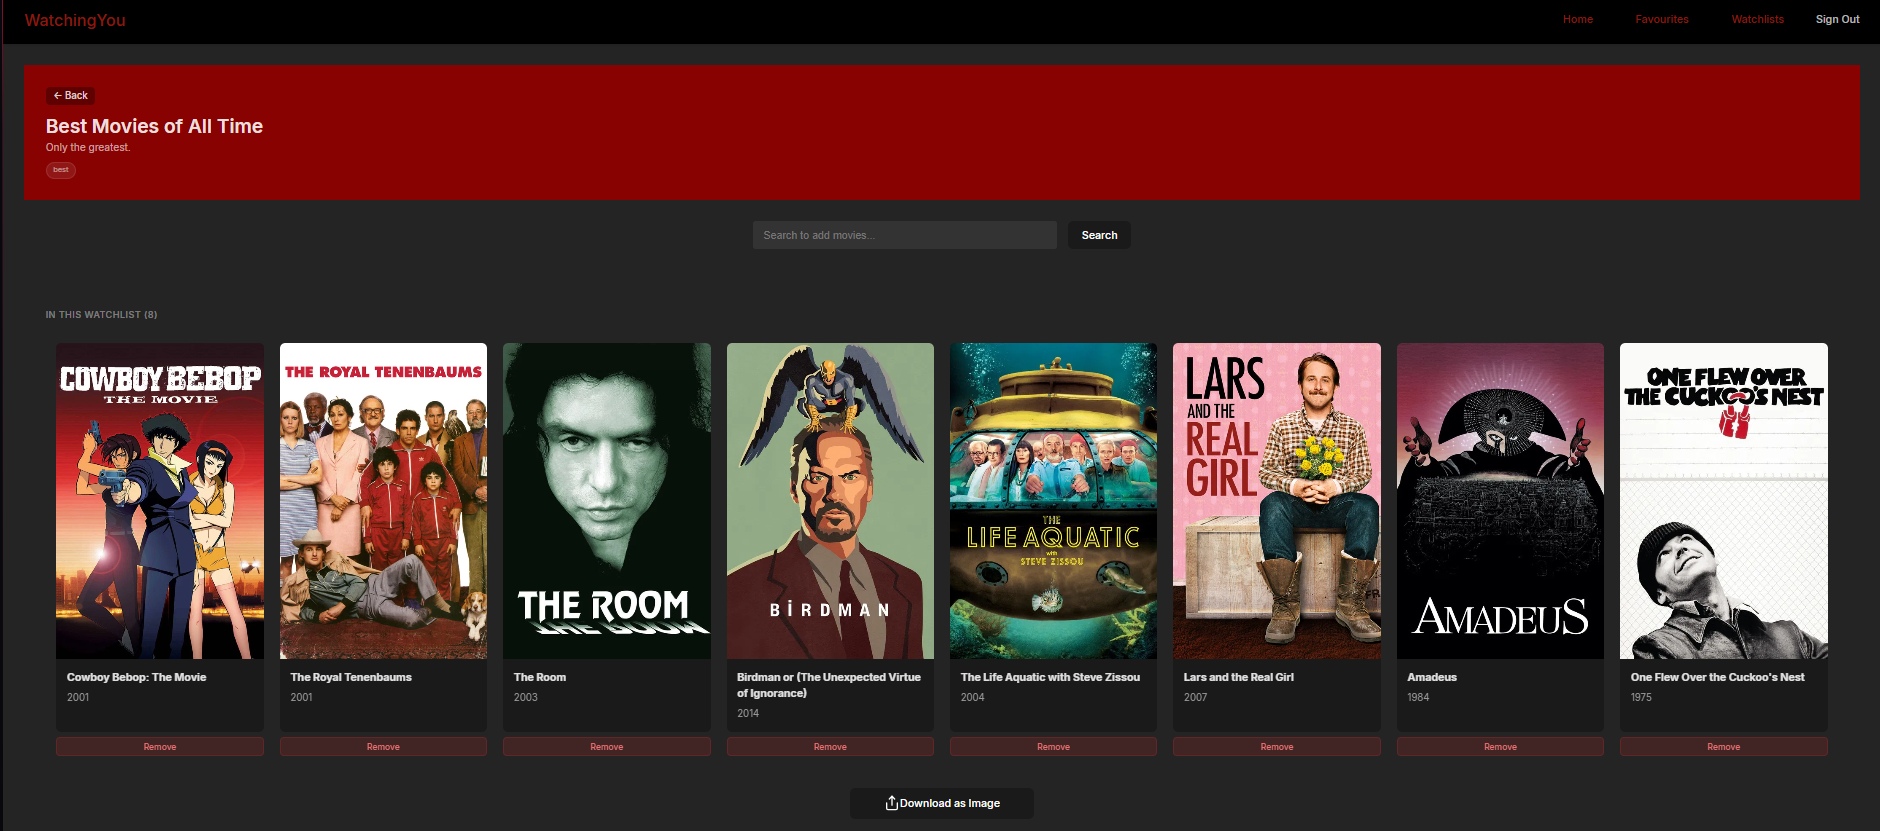This screenshot has height=831, width=1880.
Task: Click the year 1984 under Amadeus
Action: [1418, 697]
